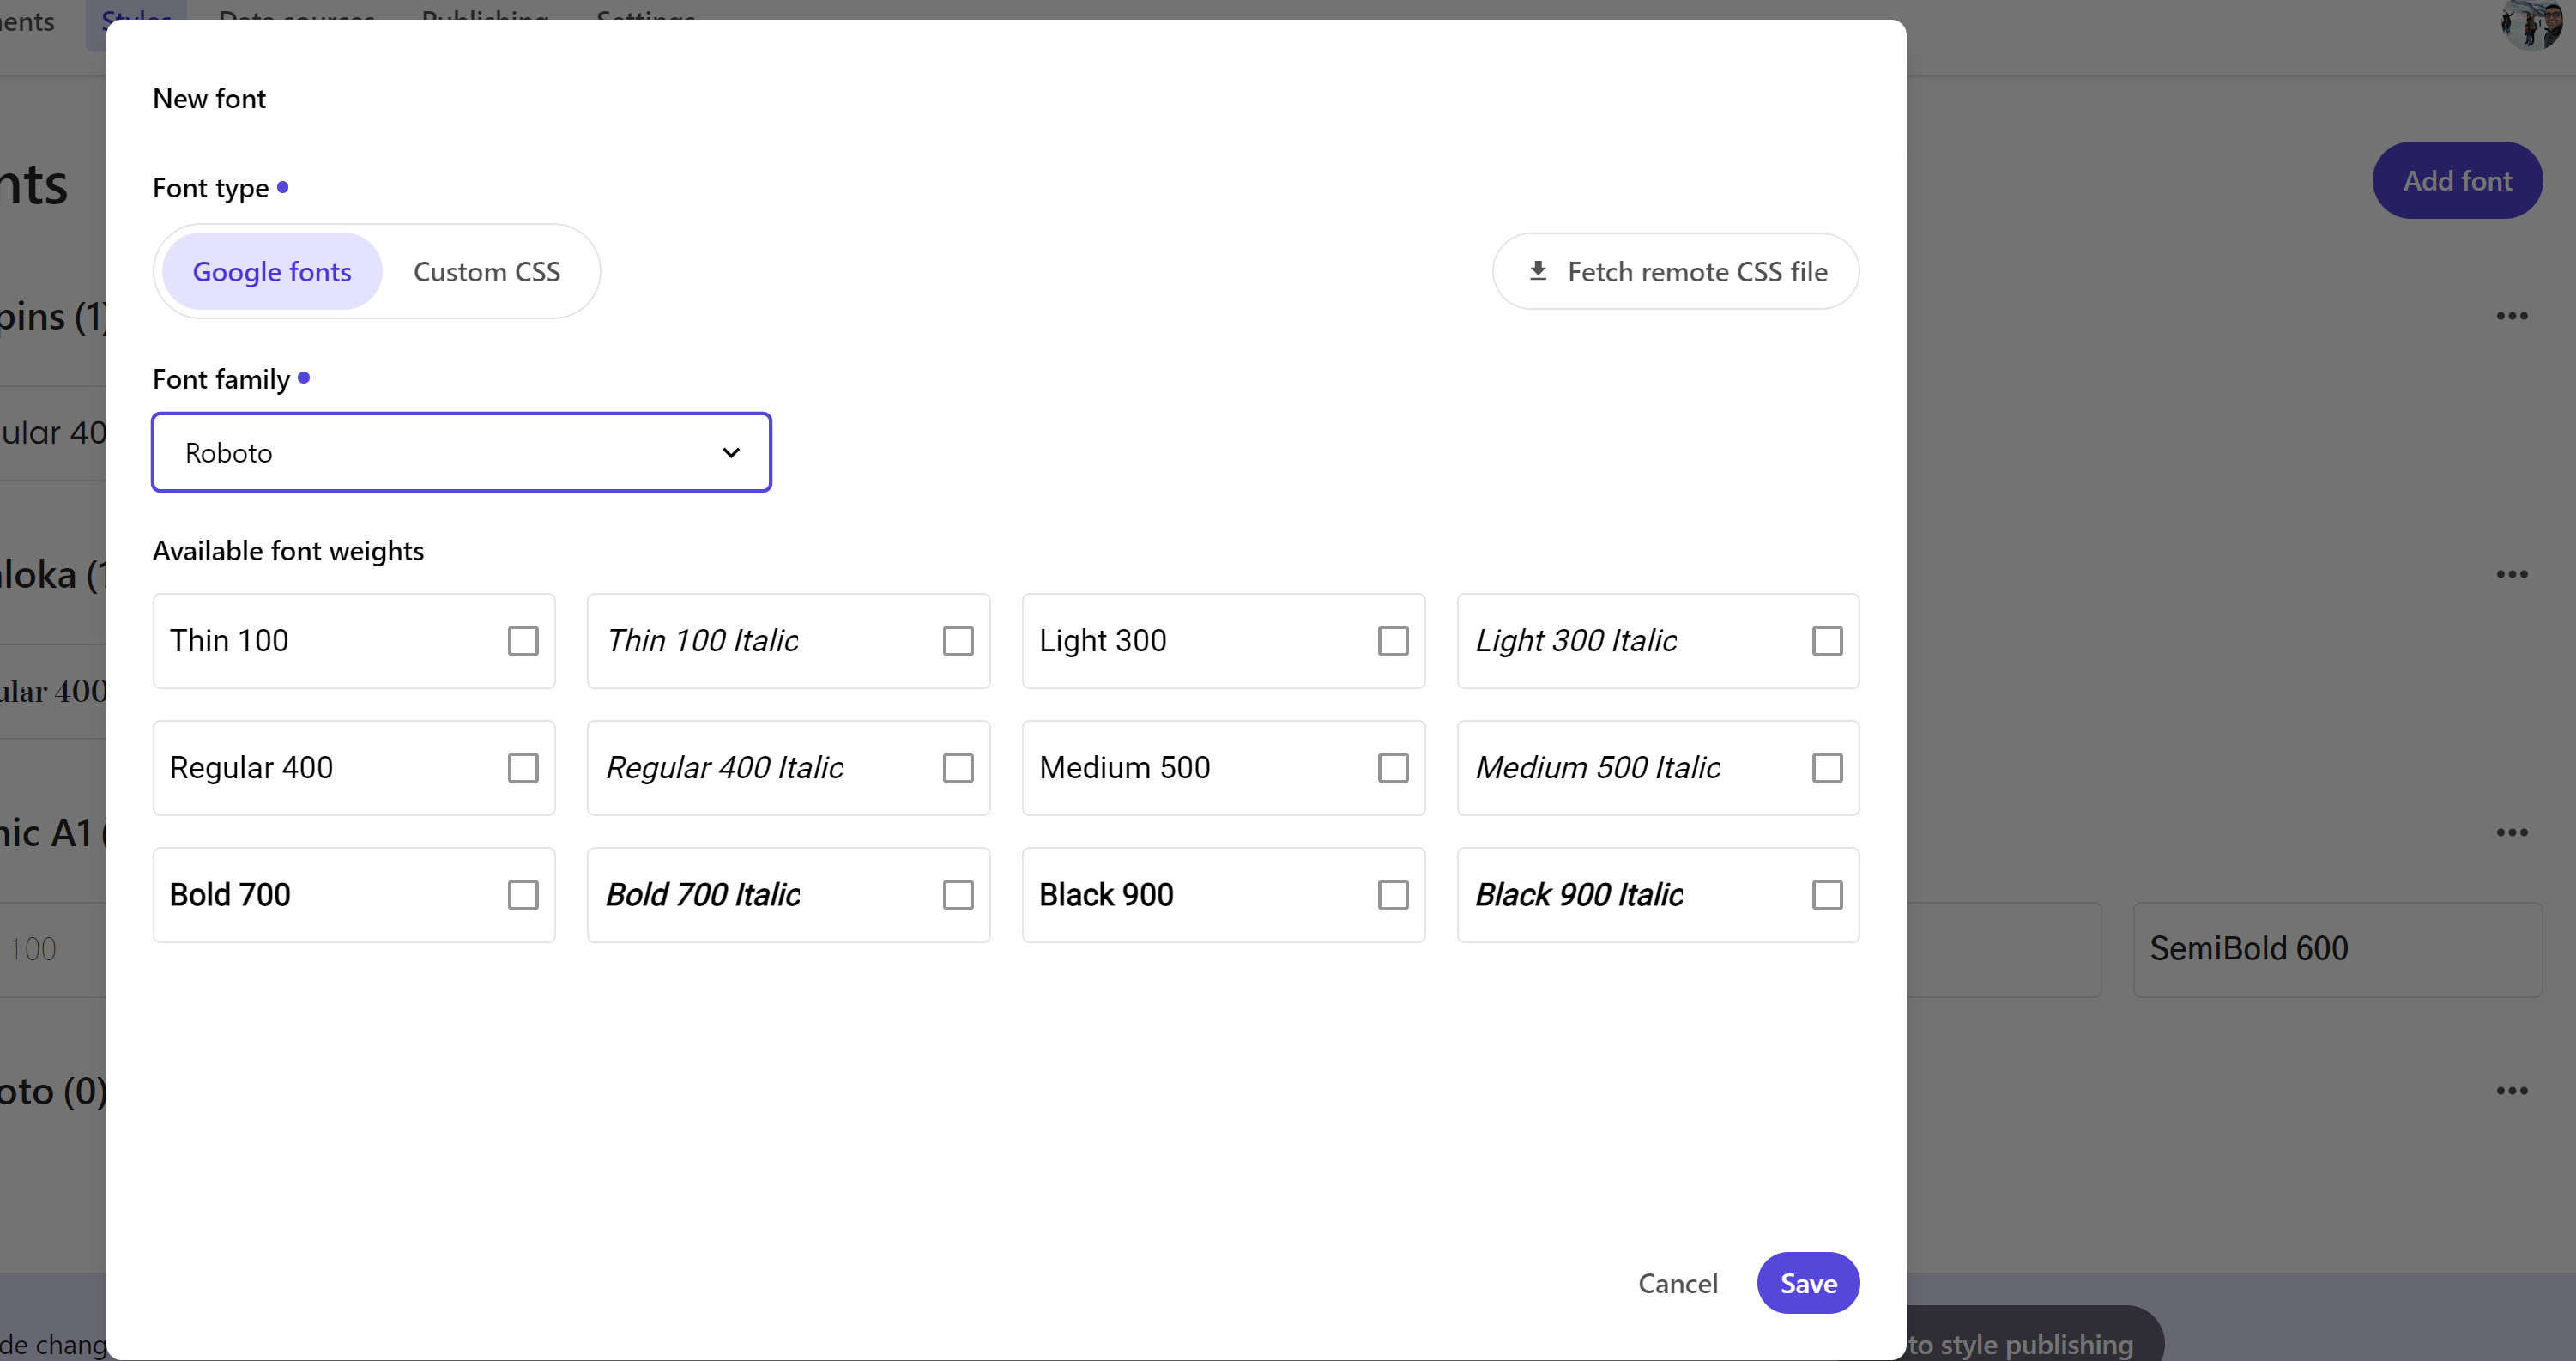
Task: Save the new font
Action: 1808,1284
